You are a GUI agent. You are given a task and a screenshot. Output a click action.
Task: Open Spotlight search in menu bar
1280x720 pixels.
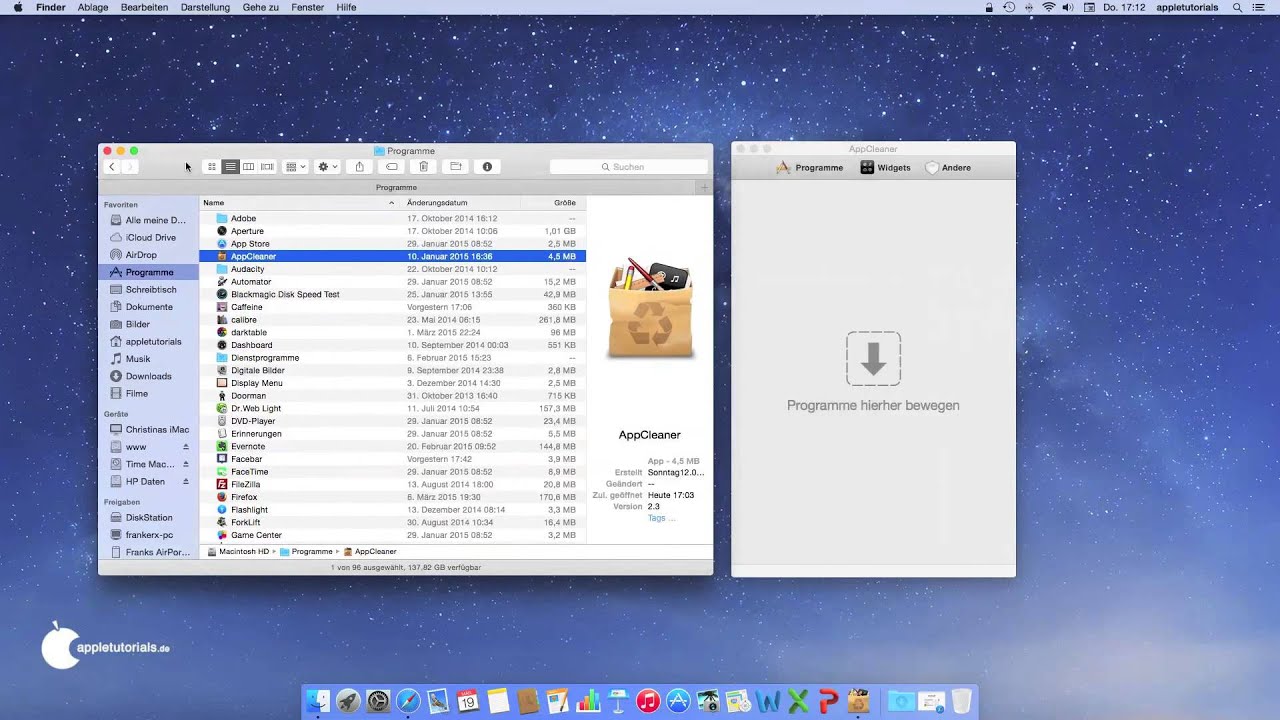(x=1239, y=7)
